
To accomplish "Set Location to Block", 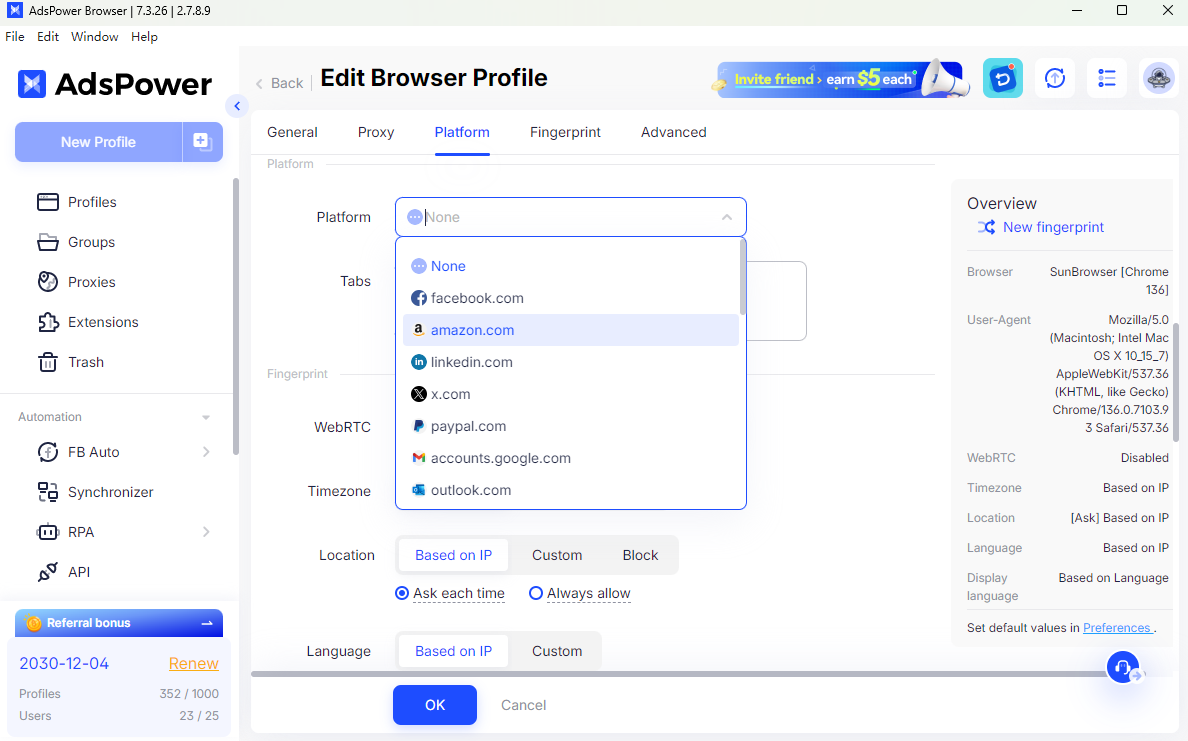I will [640, 555].
